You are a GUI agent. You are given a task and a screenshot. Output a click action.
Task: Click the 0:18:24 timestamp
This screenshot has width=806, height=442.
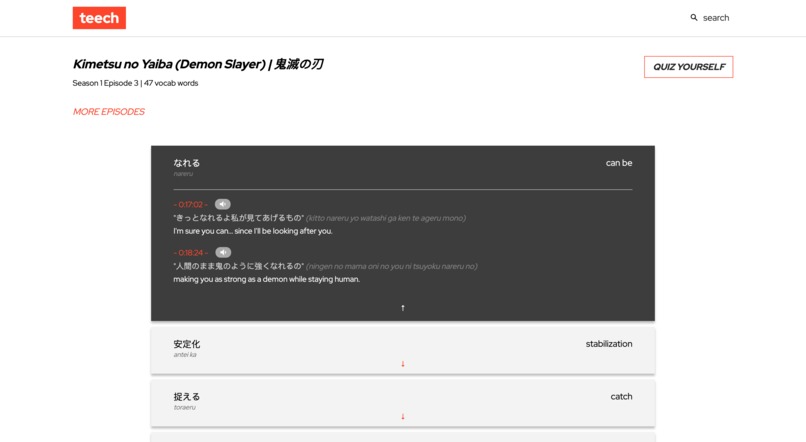pyautogui.click(x=191, y=253)
